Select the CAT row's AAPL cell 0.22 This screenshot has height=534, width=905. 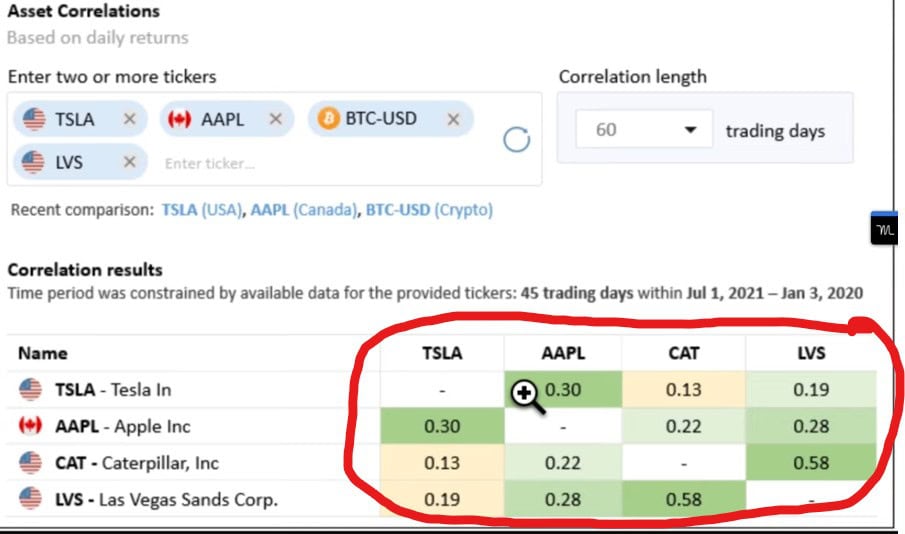563,462
